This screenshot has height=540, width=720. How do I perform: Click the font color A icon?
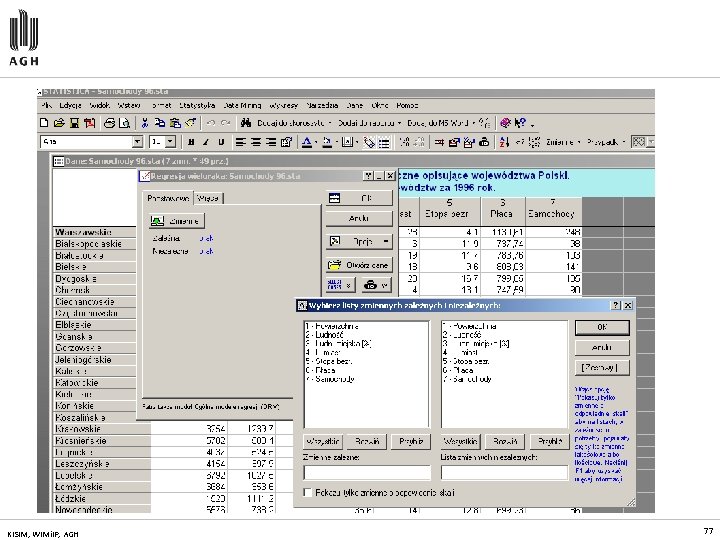(x=307, y=142)
